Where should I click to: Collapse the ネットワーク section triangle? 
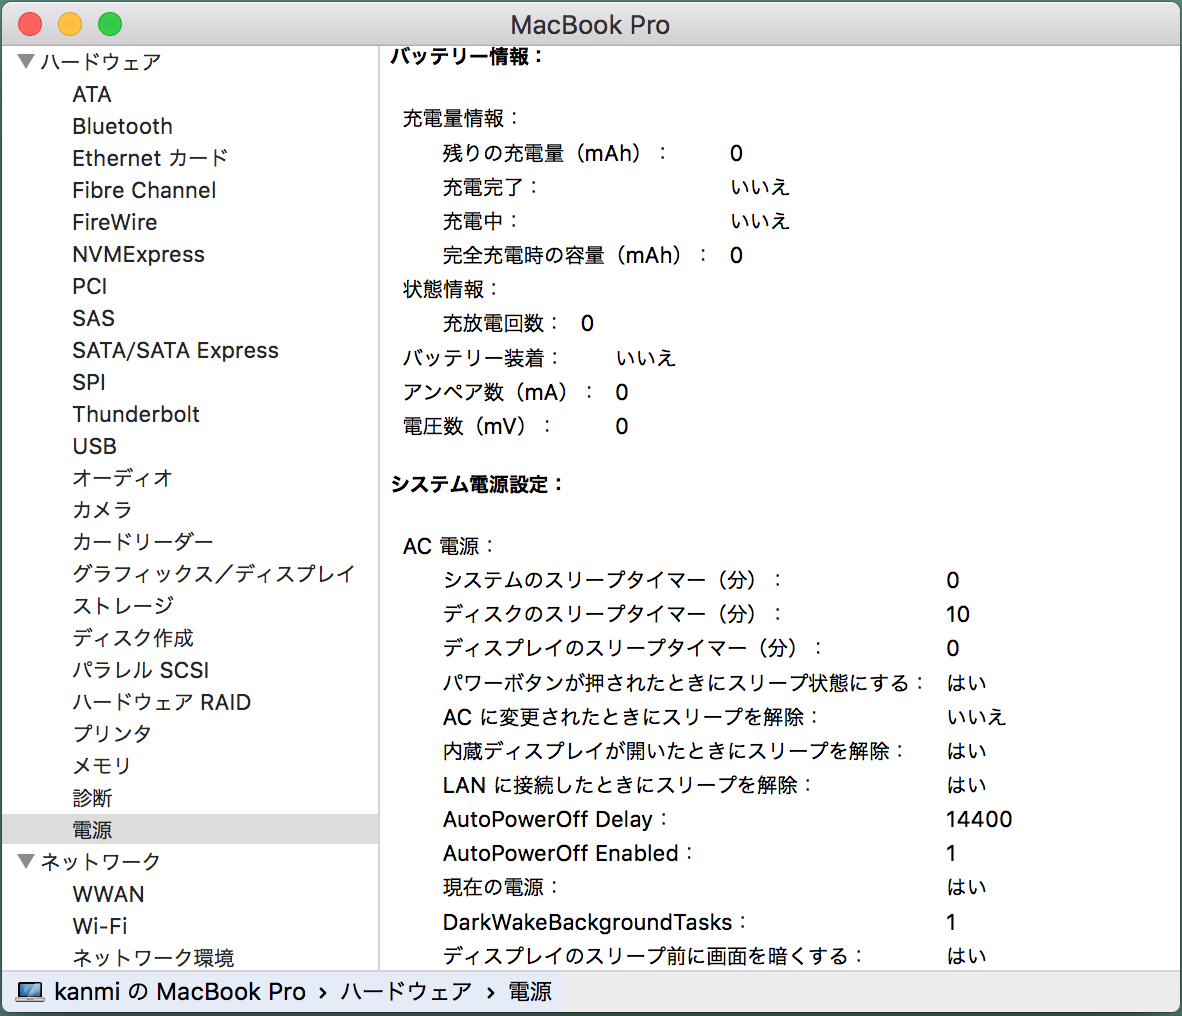tap(26, 861)
